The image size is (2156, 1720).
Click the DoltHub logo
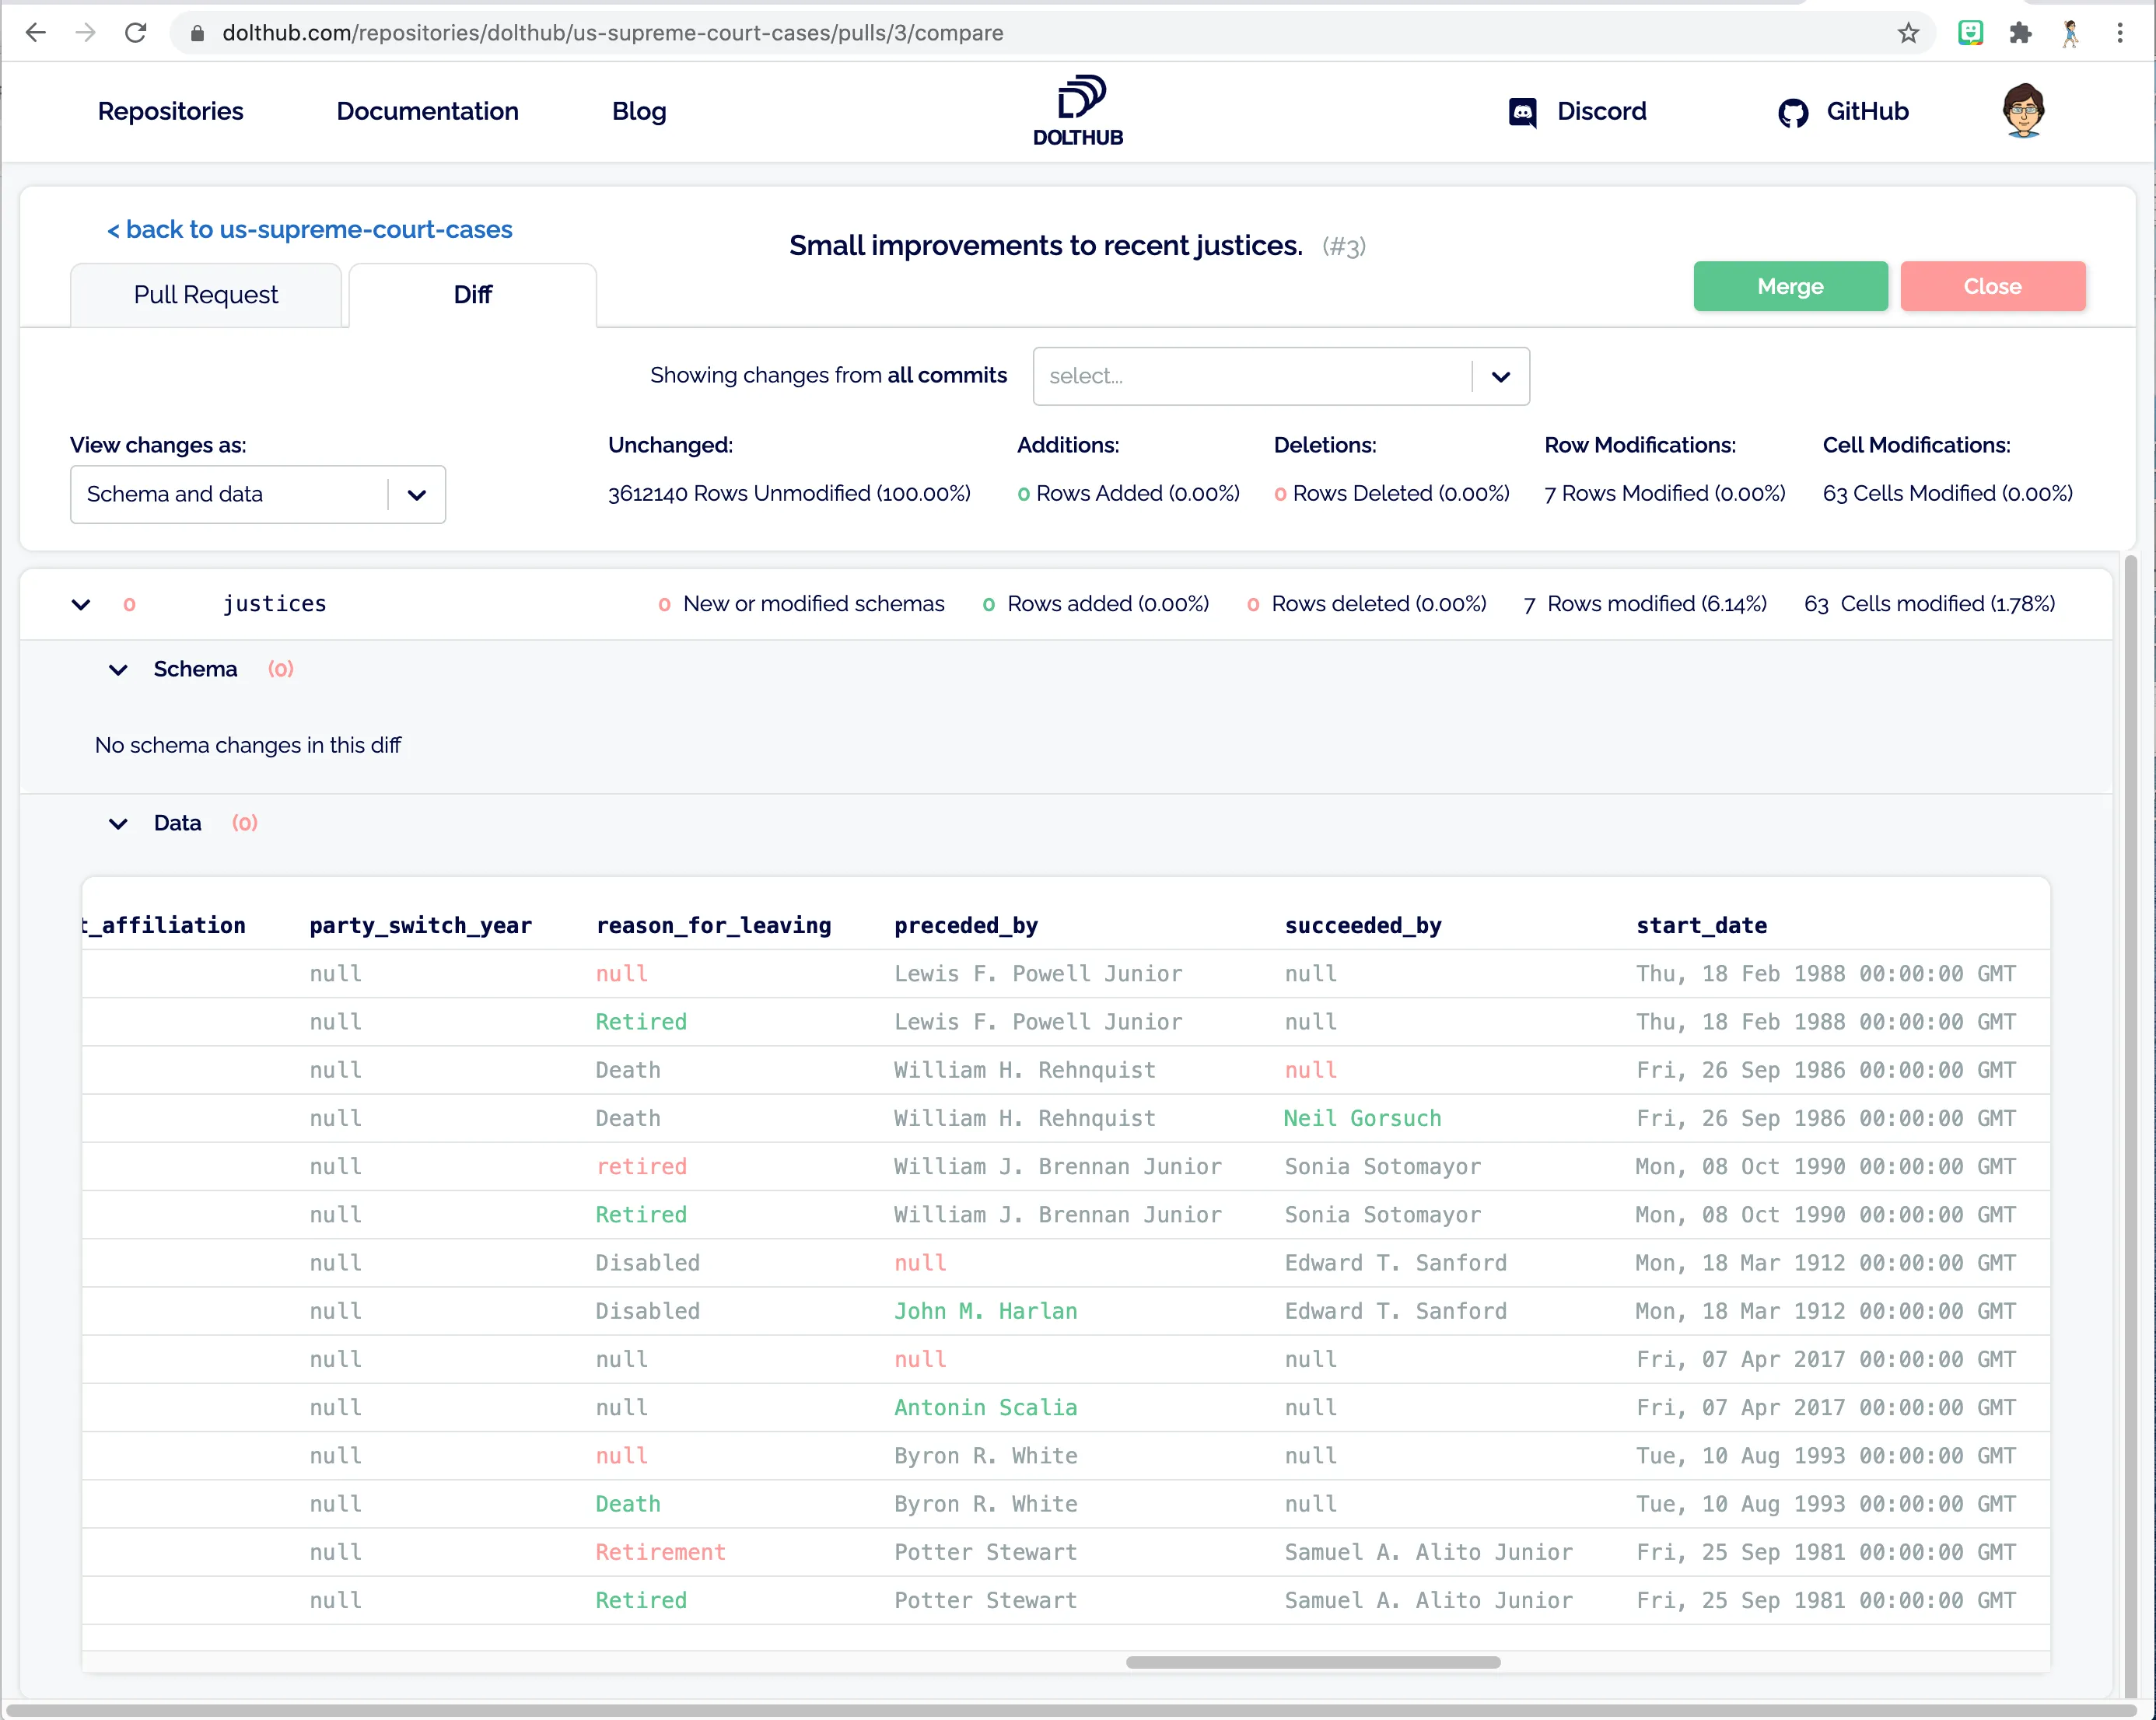tap(1078, 110)
